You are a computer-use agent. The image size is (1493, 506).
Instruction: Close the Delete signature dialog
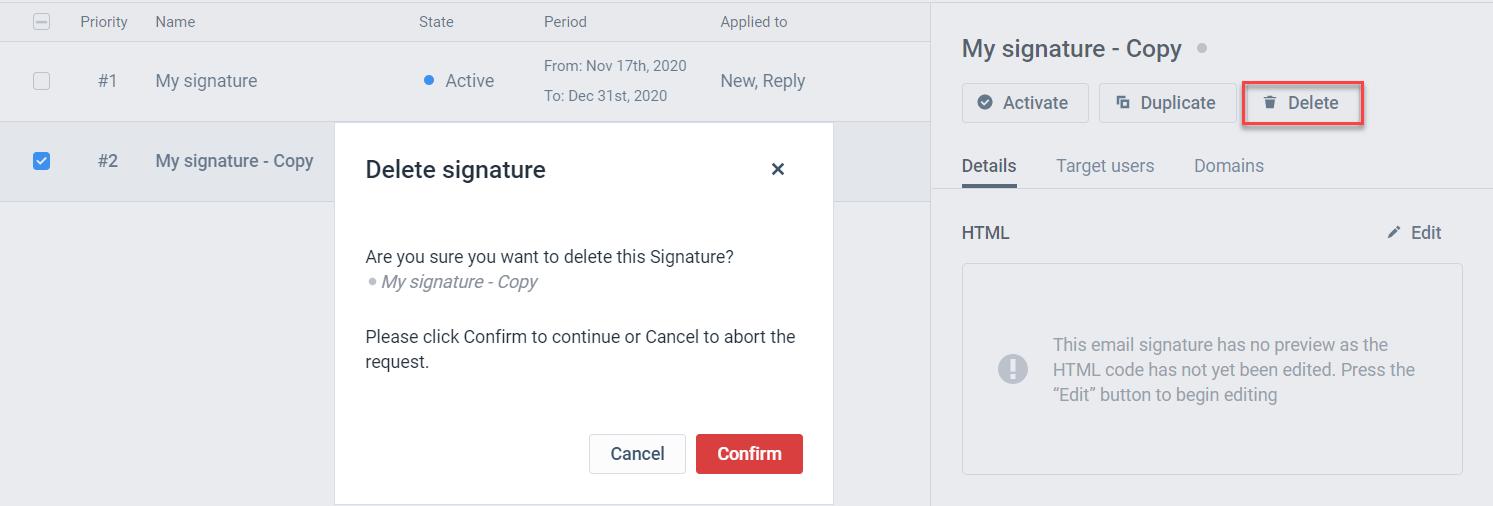(x=777, y=169)
